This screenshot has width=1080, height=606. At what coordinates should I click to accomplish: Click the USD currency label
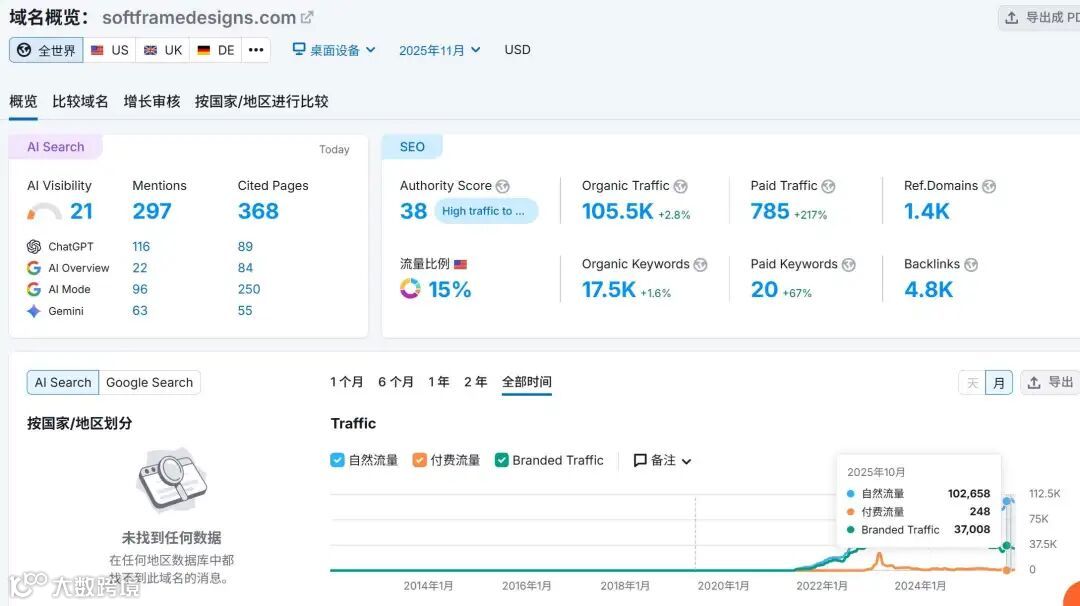pyautogui.click(x=517, y=50)
